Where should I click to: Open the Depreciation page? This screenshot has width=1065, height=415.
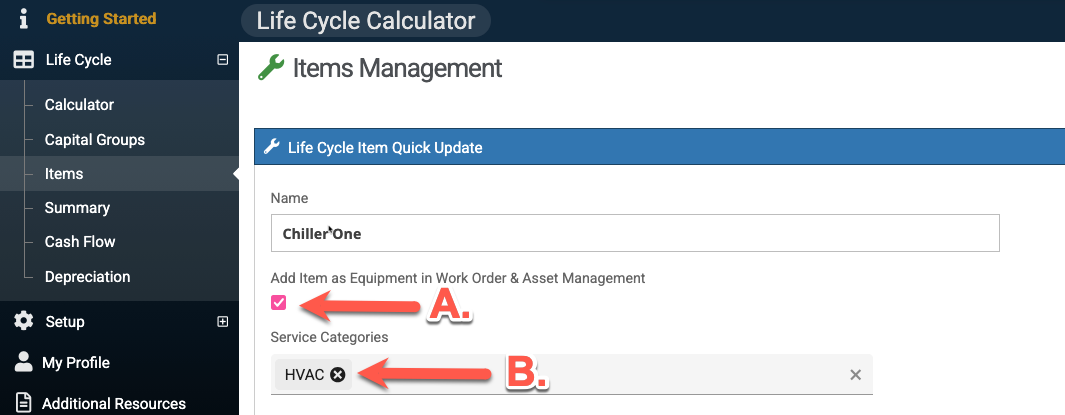coord(87,277)
